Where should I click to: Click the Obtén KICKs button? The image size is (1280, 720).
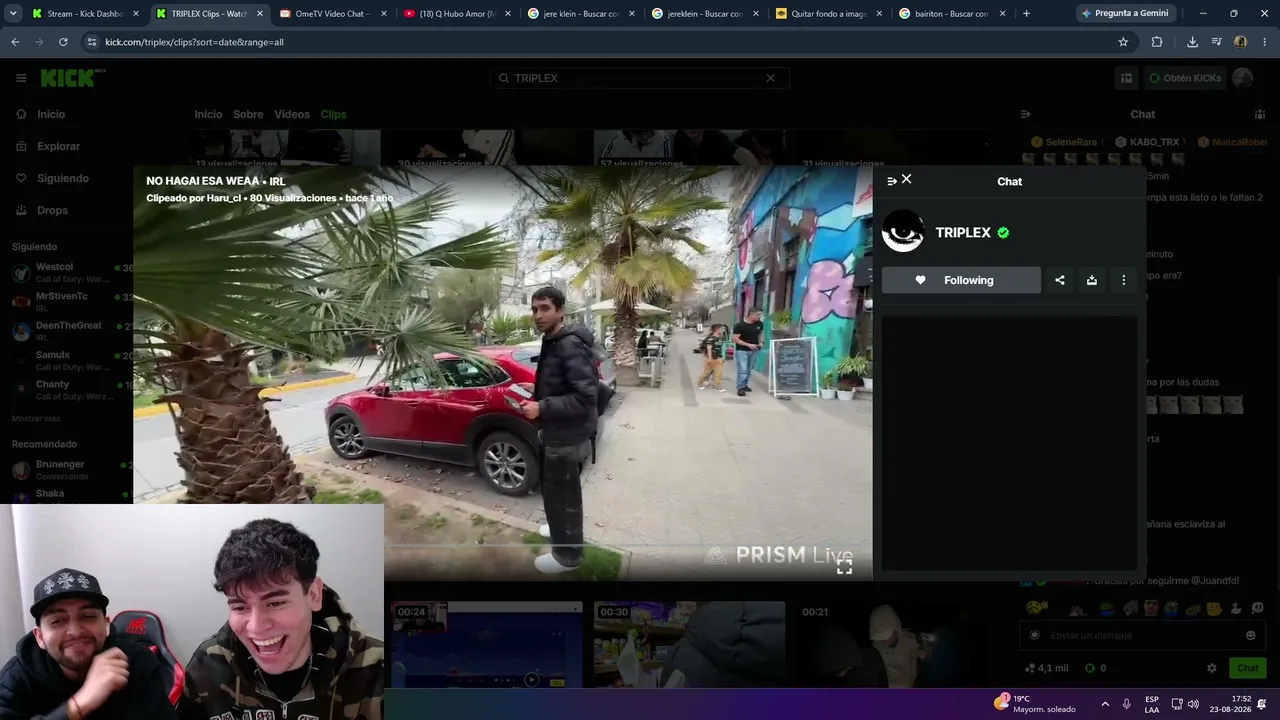coord(1185,78)
